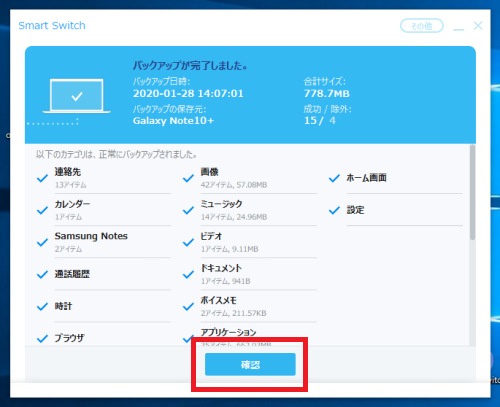The image size is (500, 407).
Task: Close the Smart Switch window
Action: tap(478, 26)
